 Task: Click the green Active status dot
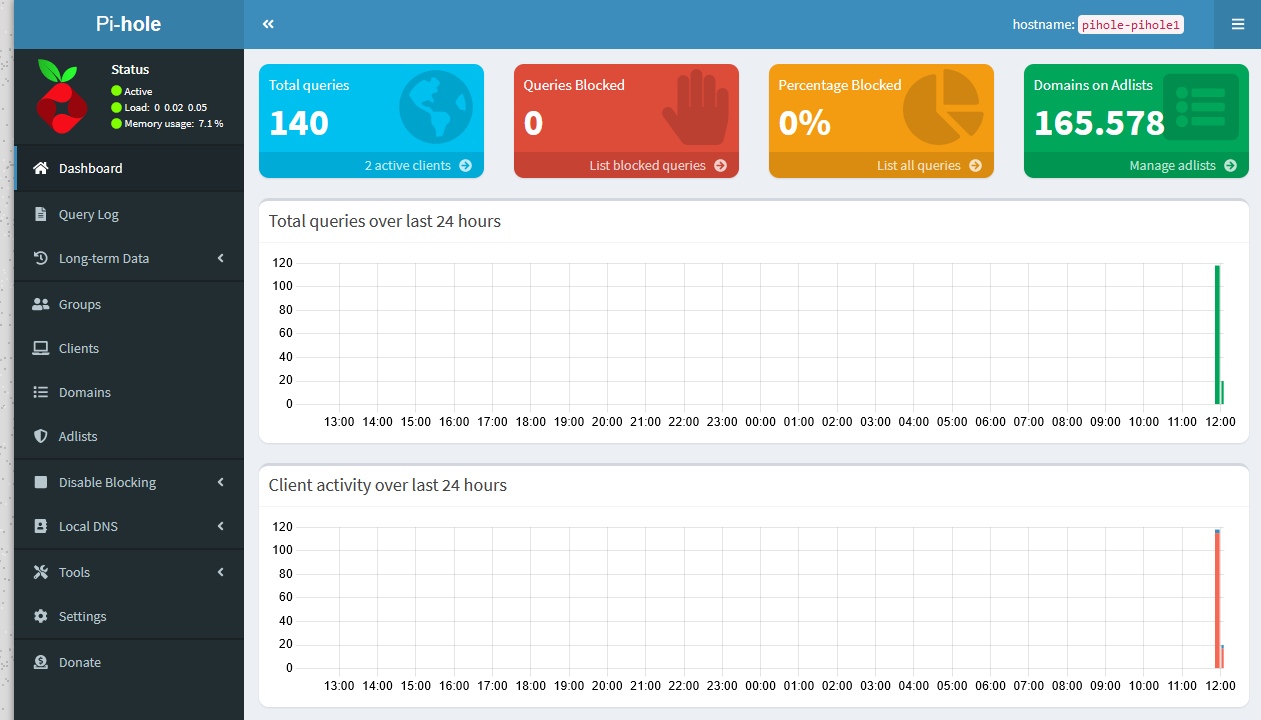pos(116,91)
